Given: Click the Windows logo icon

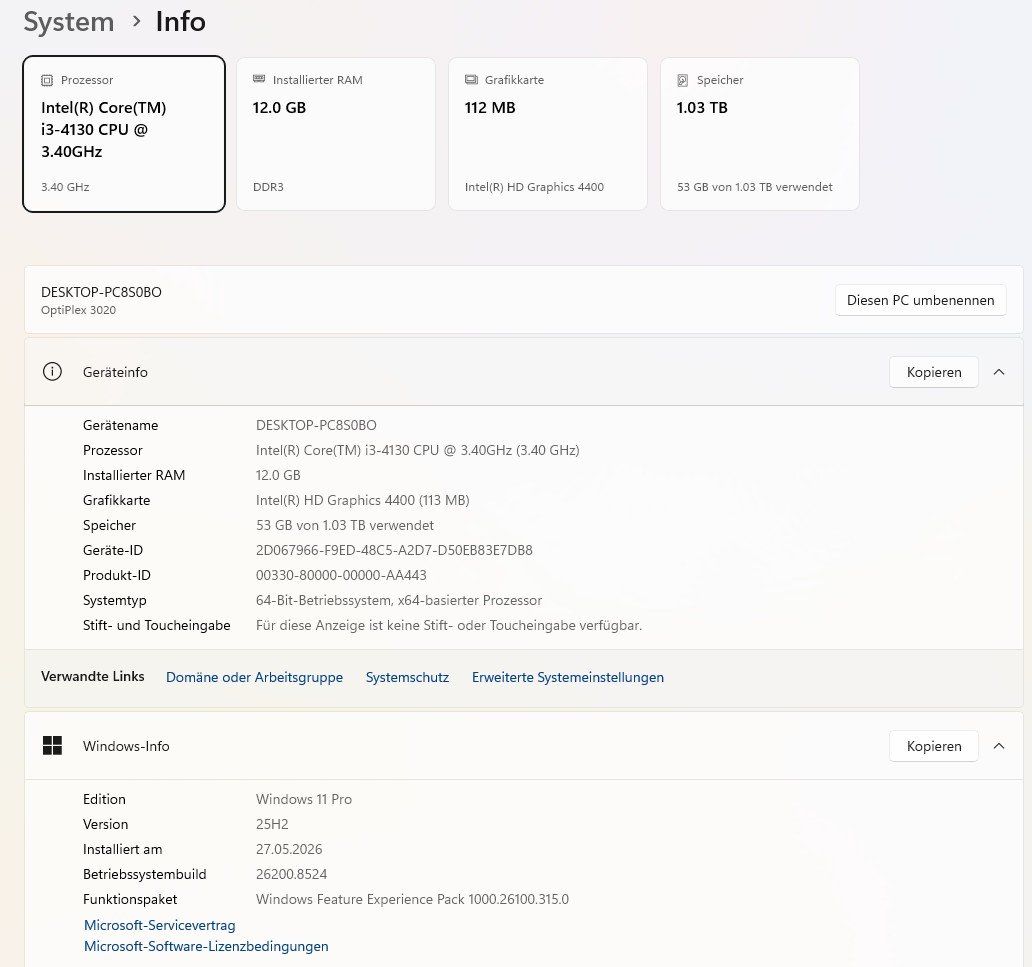Looking at the screenshot, I should pyautogui.click(x=52, y=746).
